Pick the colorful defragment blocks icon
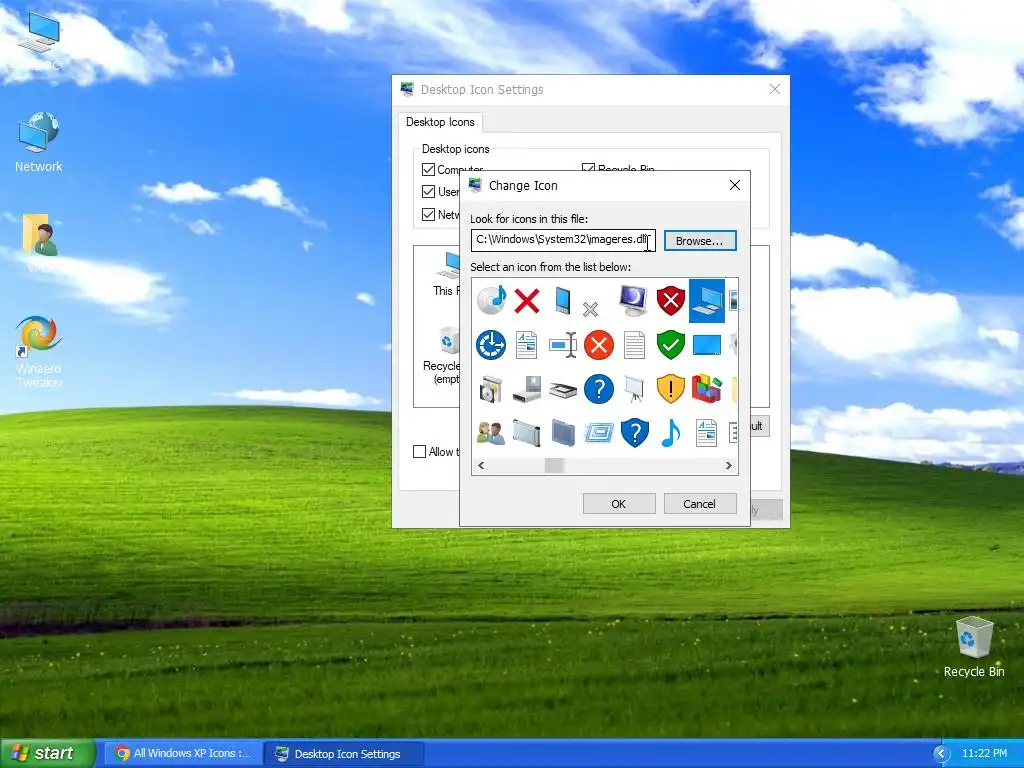Screen dimensions: 1024x768 pyautogui.click(x=707, y=389)
